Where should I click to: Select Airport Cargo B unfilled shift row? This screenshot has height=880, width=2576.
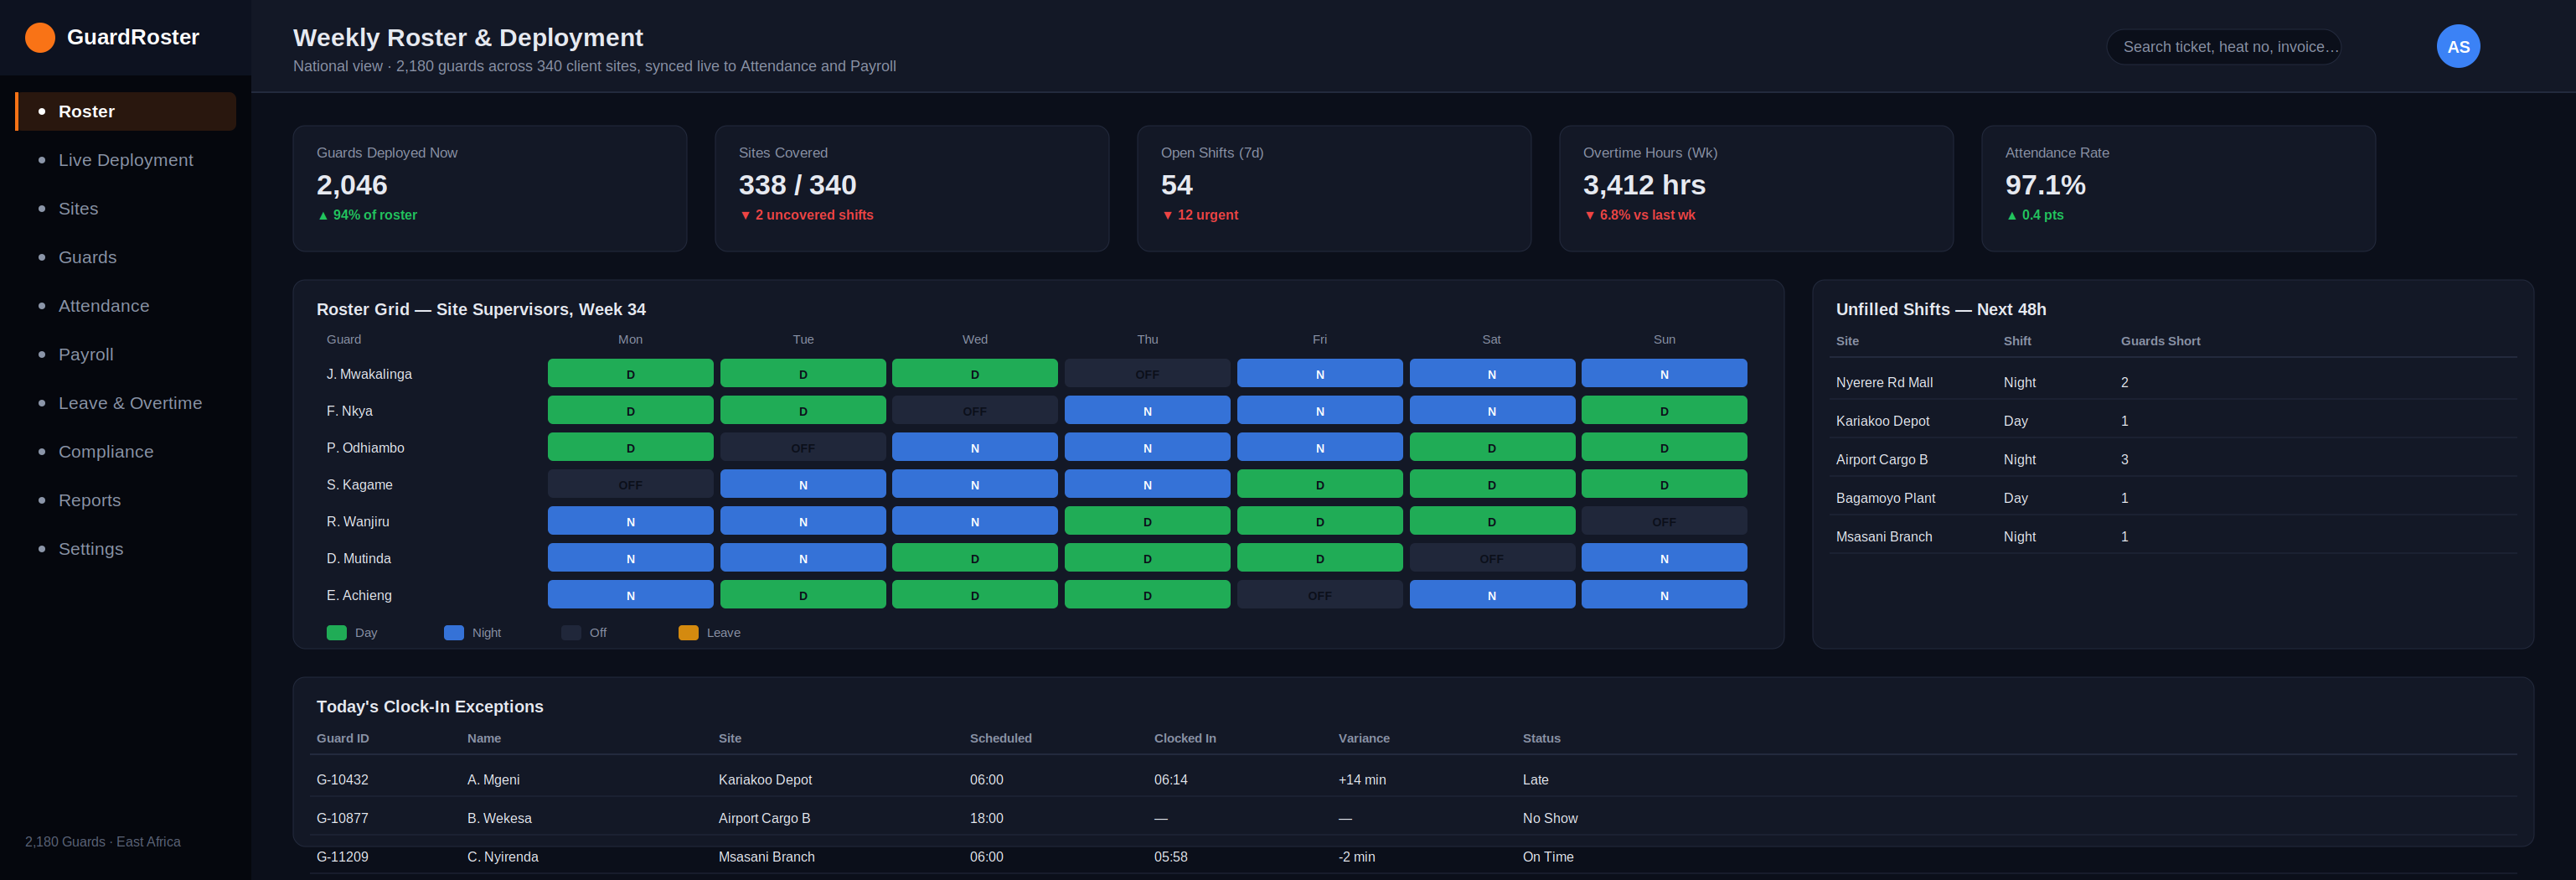coord(2172,460)
